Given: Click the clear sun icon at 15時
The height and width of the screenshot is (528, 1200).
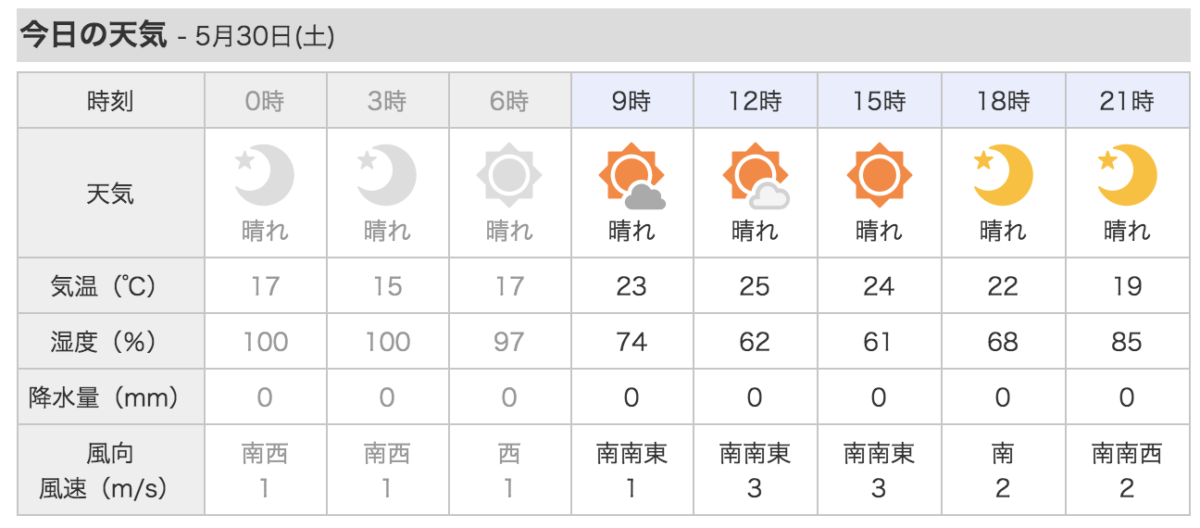Looking at the screenshot, I should point(879,175).
